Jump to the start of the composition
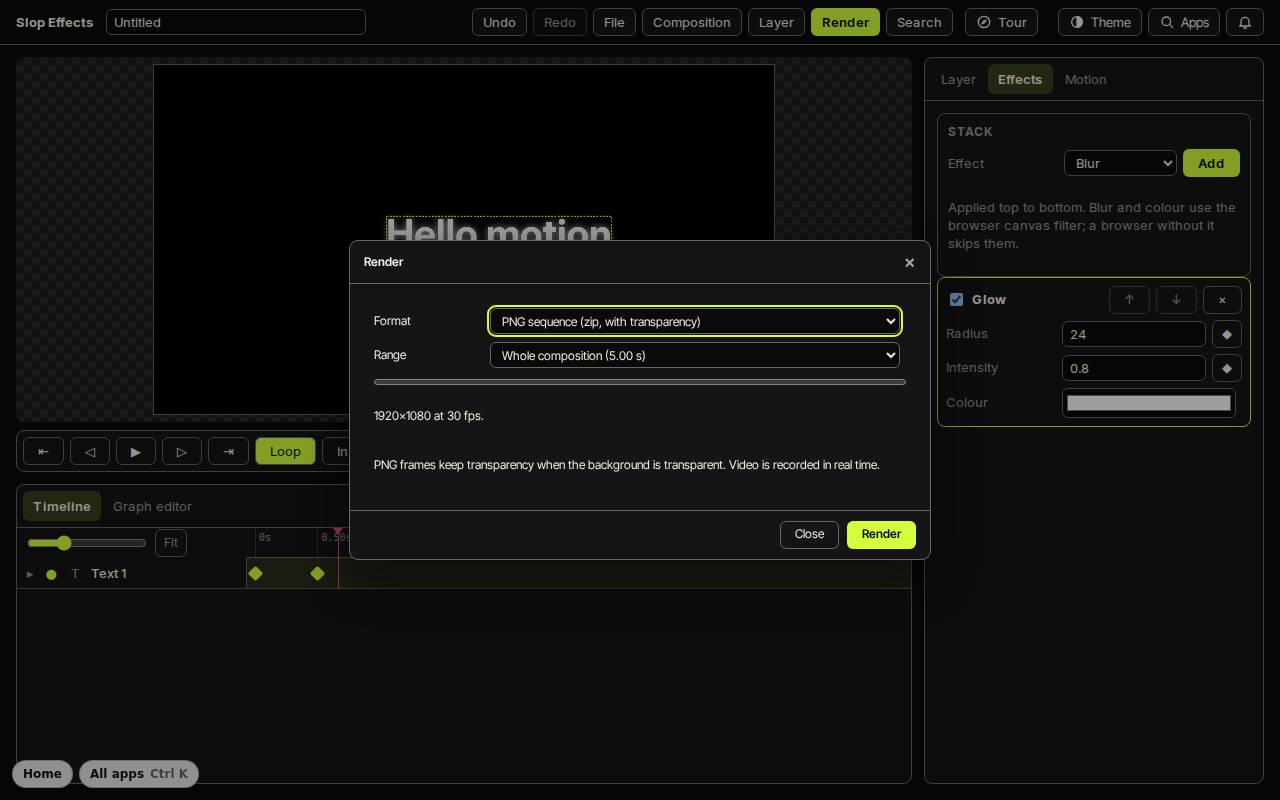This screenshot has width=1280, height=800. [43, 451]
